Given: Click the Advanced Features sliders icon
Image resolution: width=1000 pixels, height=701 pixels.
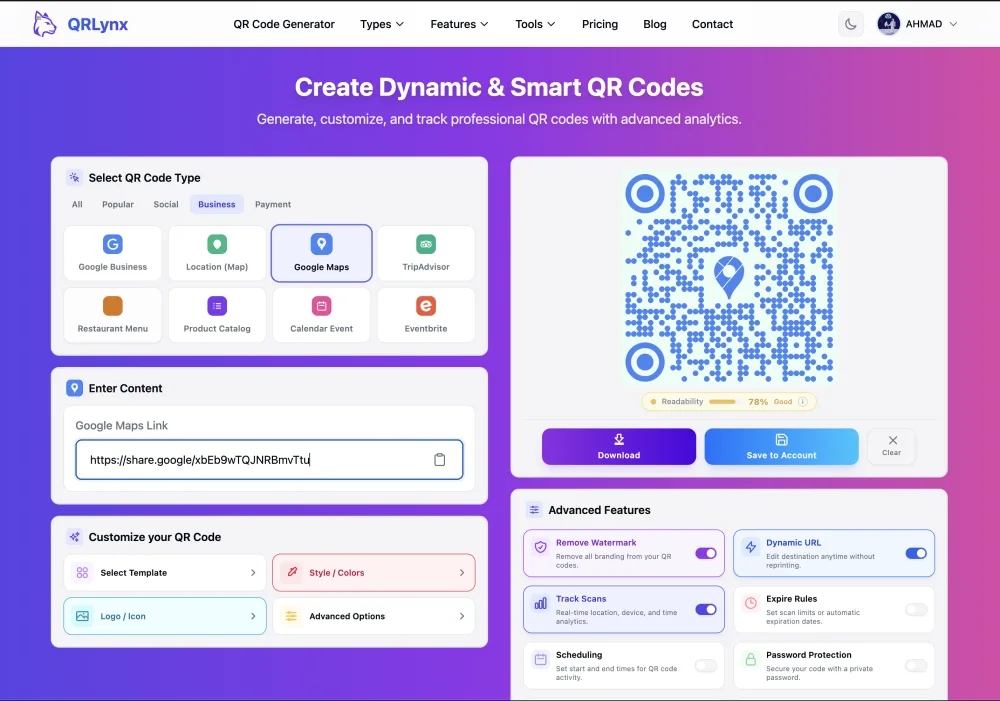Looking at the screenshot, I should pos(534,510).
